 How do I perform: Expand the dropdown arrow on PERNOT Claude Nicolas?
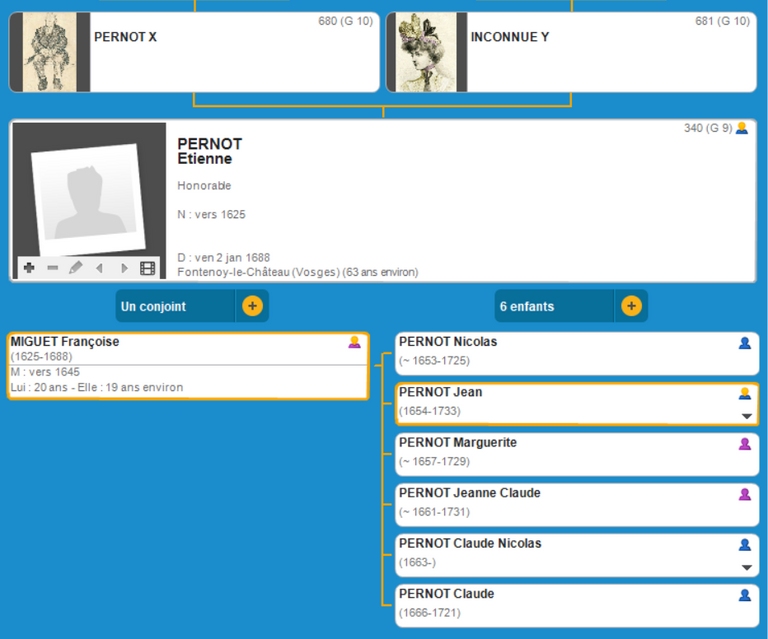[x=745, y=567]
